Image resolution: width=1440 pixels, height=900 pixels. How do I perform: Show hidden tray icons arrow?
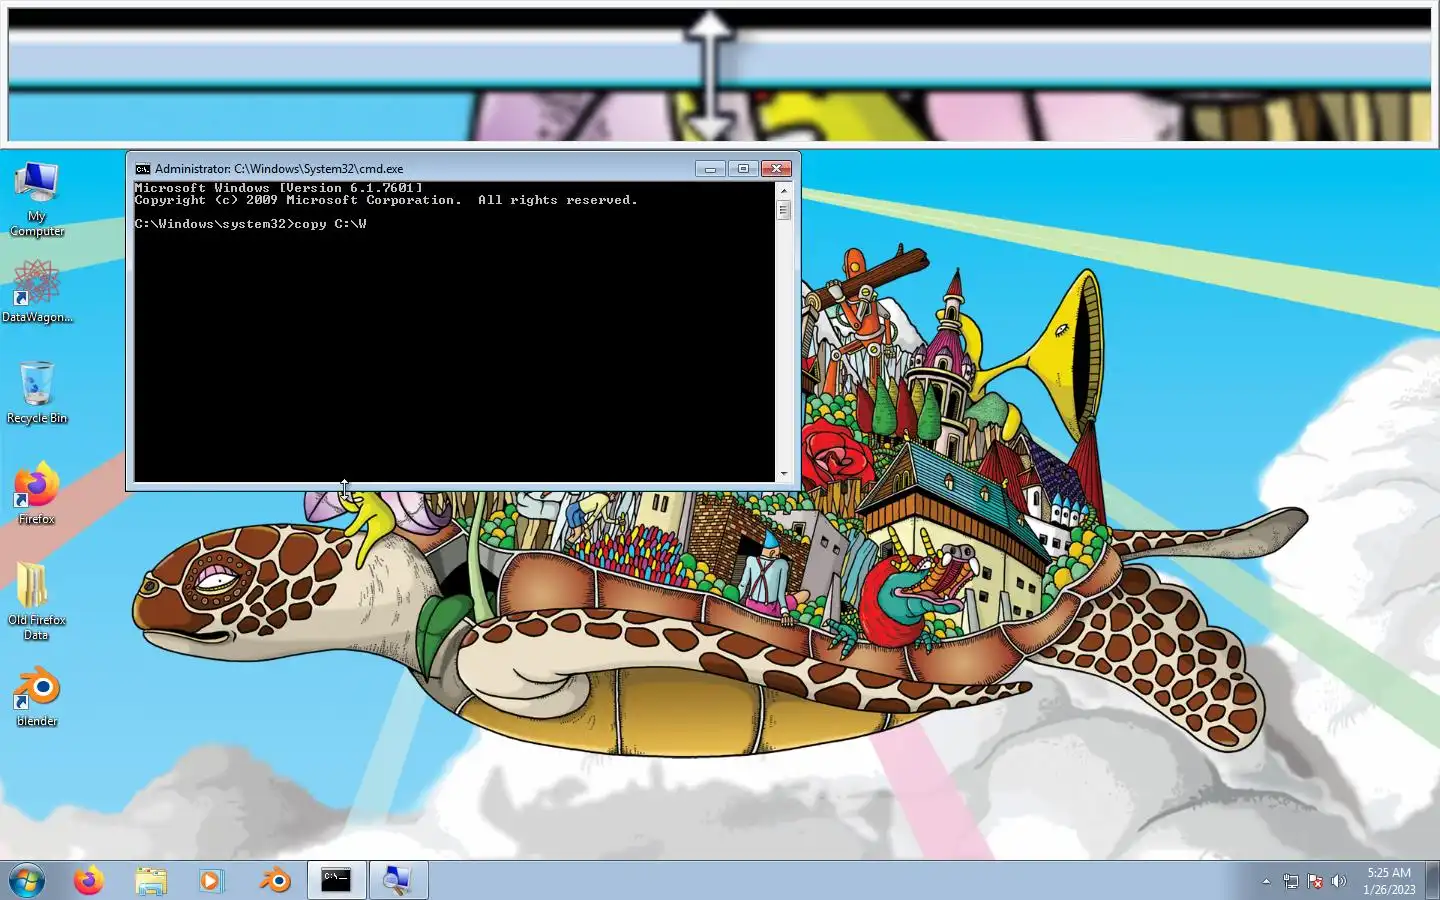[1266, 881]
